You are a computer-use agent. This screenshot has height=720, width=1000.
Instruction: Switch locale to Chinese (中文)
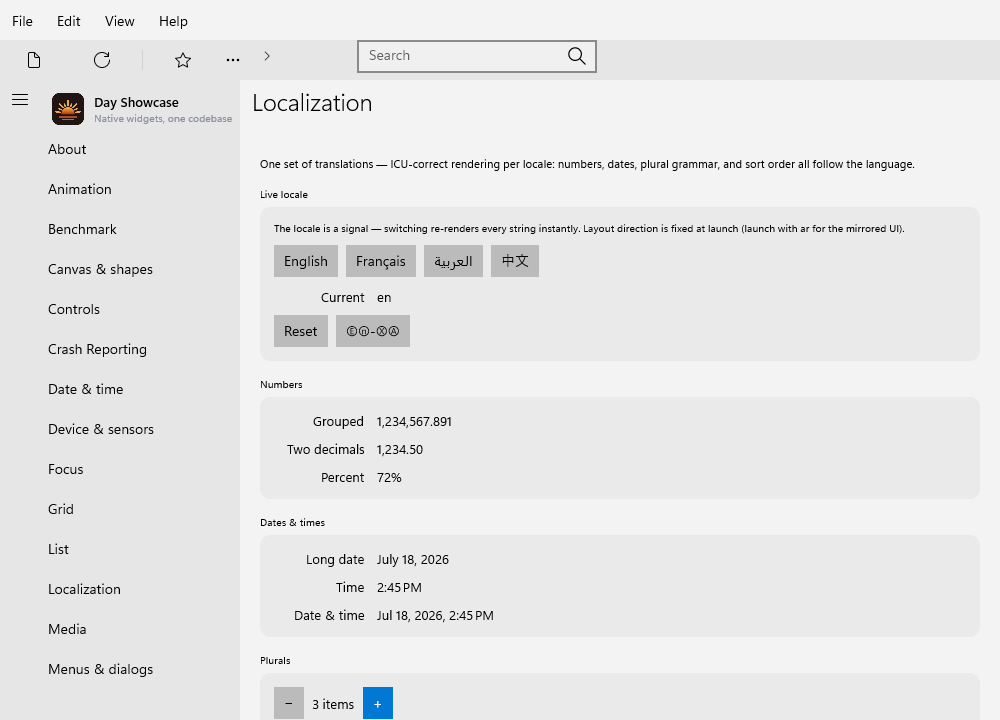pyautogui.click(x=515, y=261)
